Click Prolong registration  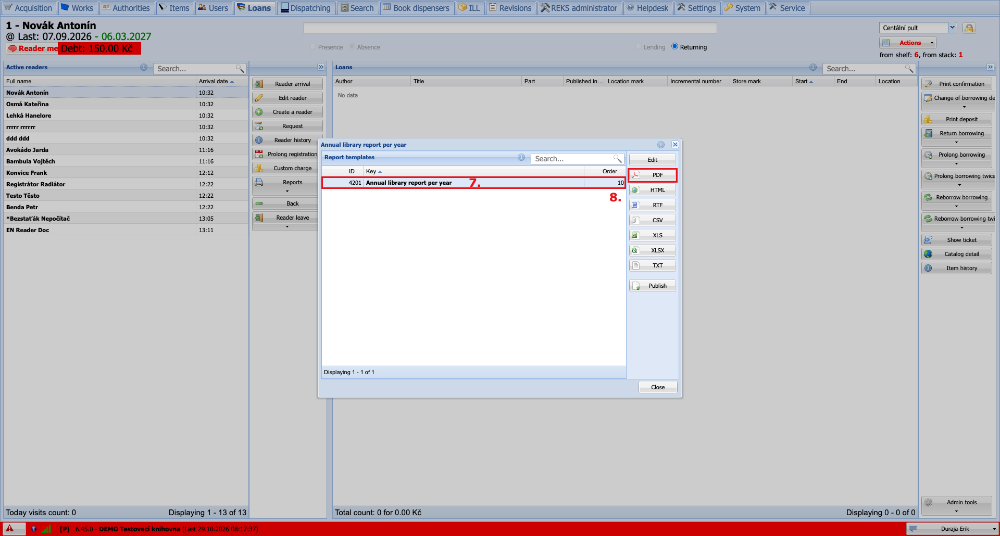click(287, 154)
